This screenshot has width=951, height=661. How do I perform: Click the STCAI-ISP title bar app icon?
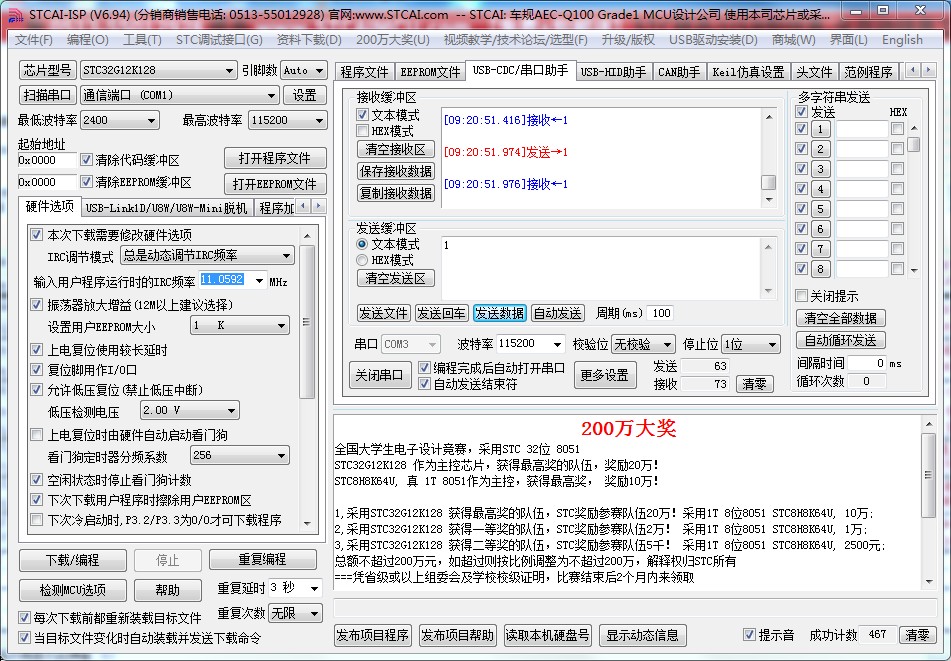15,14
